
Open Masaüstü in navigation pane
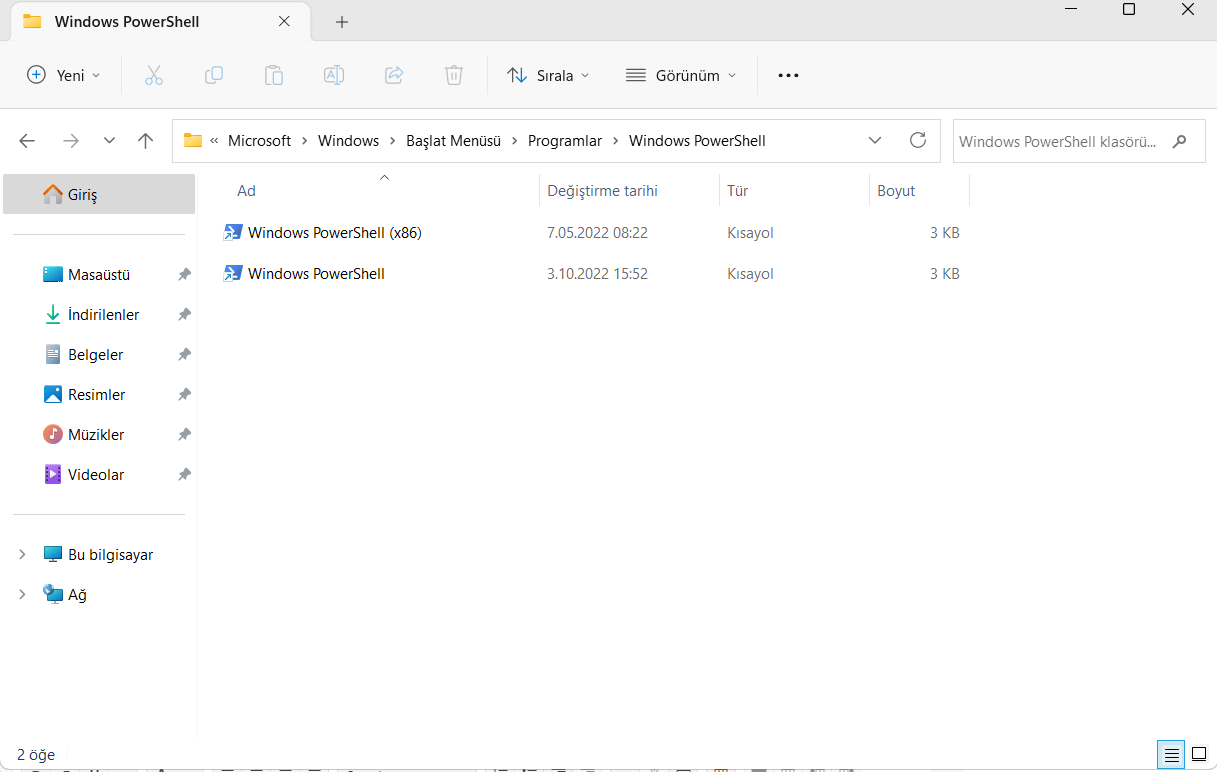(x=99, y=274)
